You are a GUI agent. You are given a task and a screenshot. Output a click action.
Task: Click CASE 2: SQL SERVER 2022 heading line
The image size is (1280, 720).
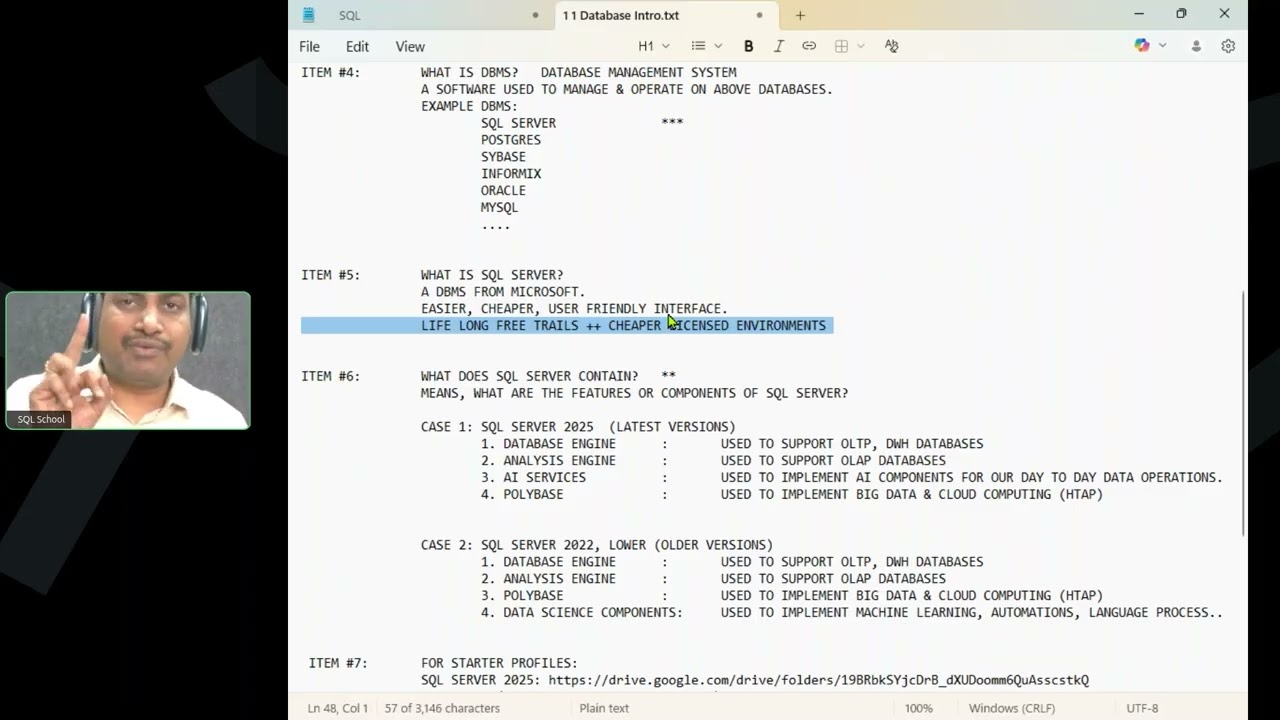[x=597, y=545]
